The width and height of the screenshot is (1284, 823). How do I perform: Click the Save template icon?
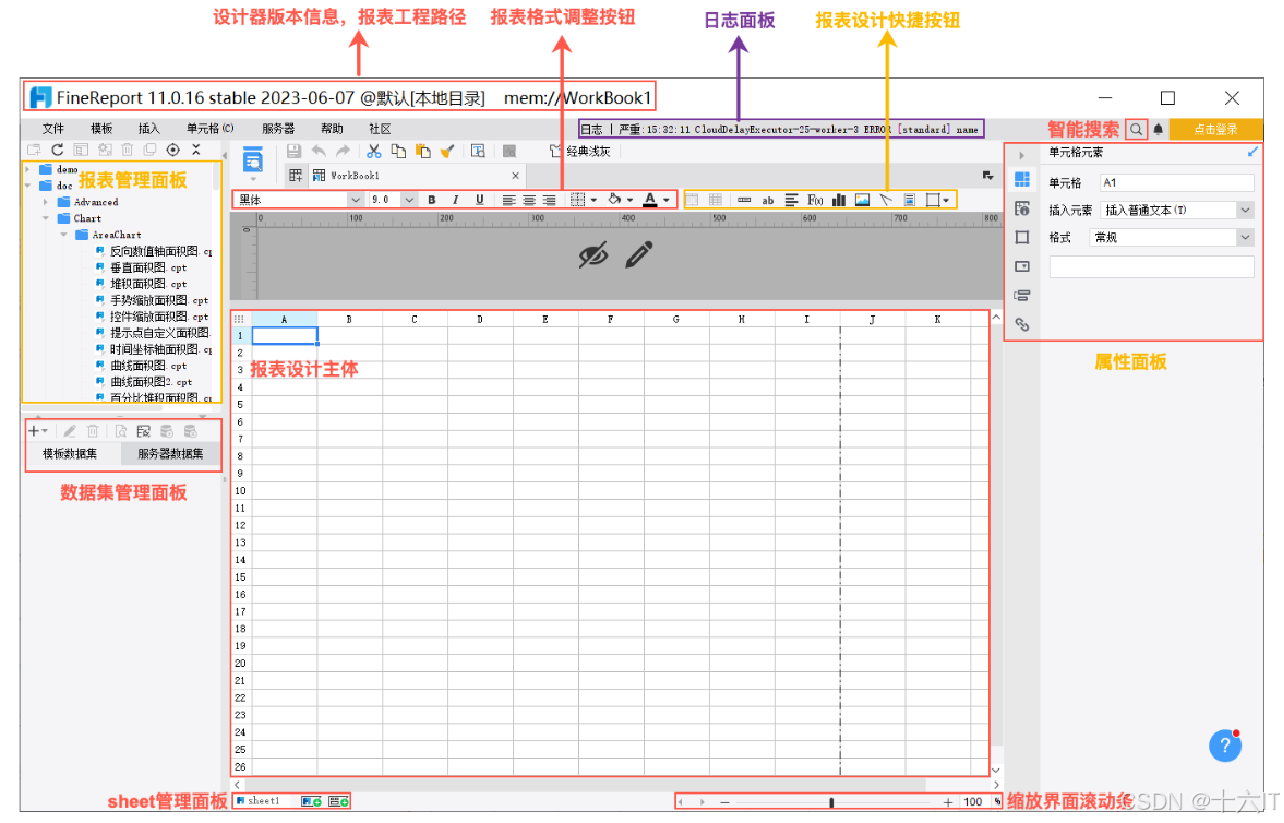coord(294,151)
